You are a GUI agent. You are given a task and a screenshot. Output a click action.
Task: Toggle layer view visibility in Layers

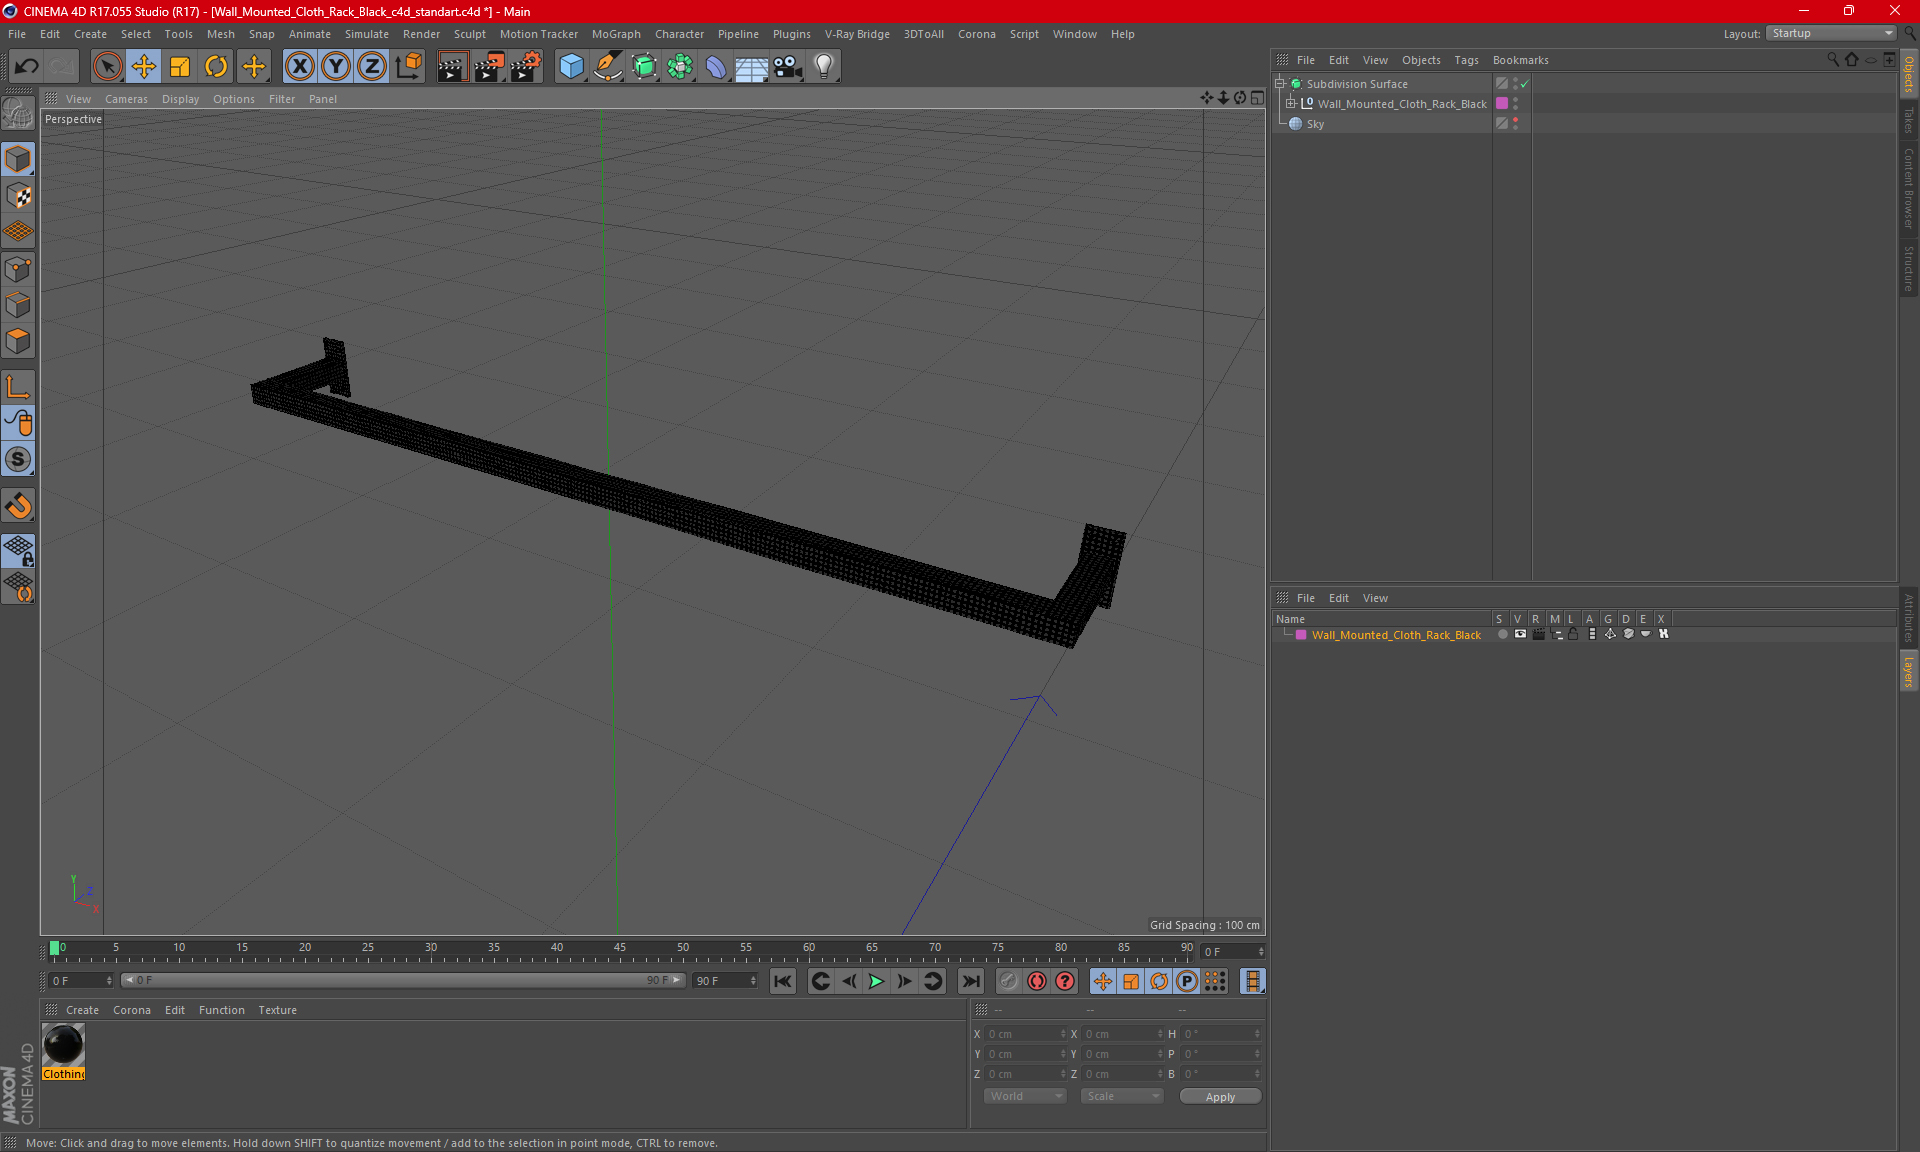click(x=1520, y=634)
